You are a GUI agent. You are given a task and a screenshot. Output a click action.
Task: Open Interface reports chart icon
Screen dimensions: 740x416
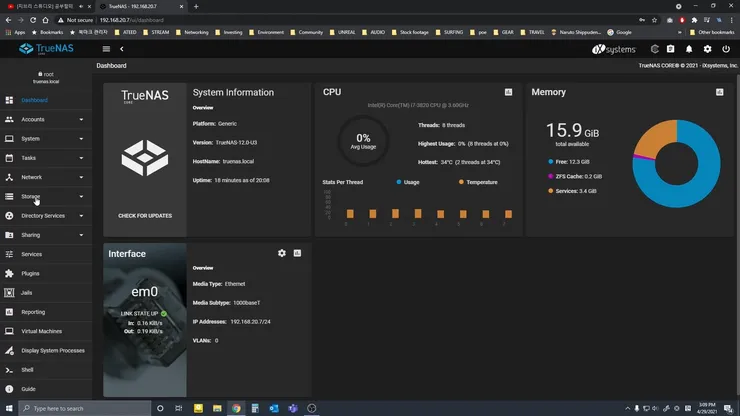pos(297,253)
